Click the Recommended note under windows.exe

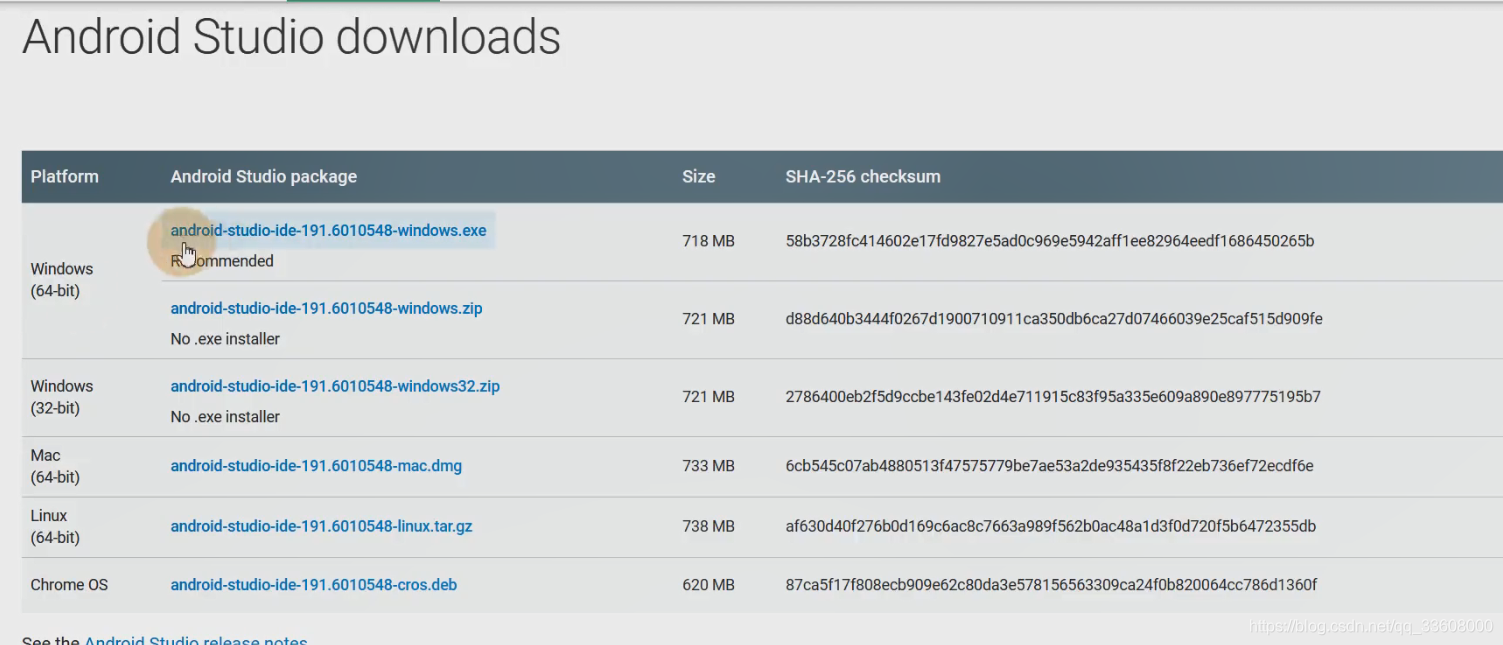[x=222, y=261]
